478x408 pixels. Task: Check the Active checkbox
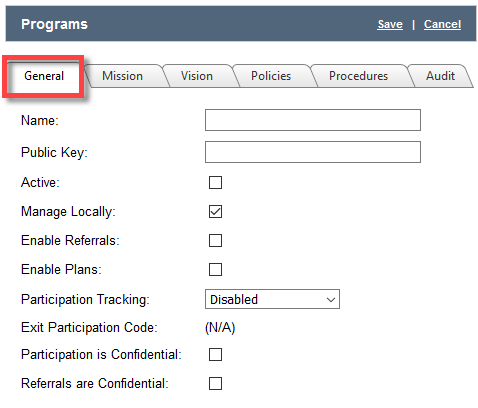coord(215,183)
